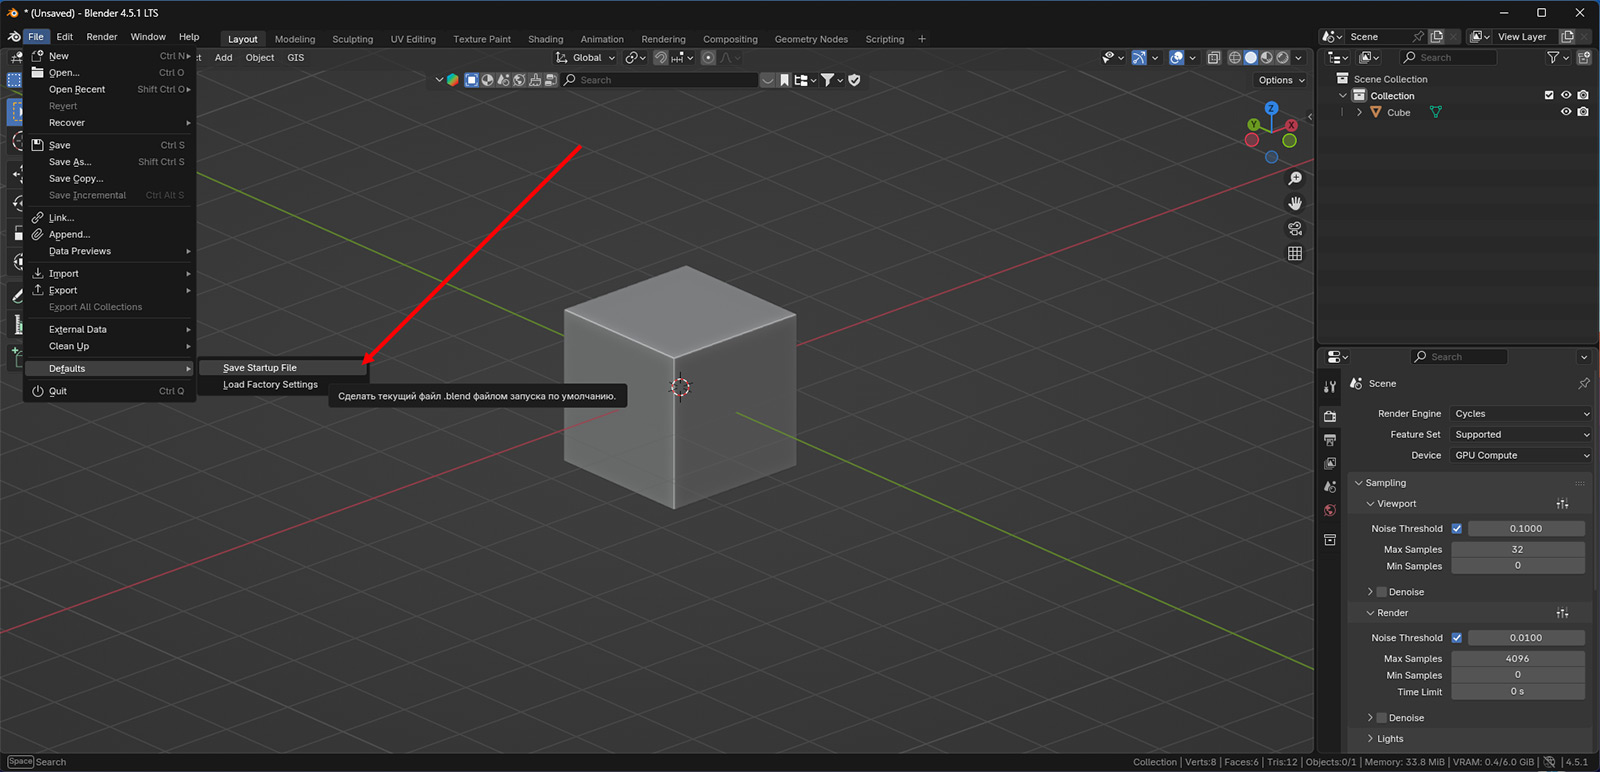1600x772 pixels.
Task: Open the Output properties printer icon
Action: point(1330,440)
